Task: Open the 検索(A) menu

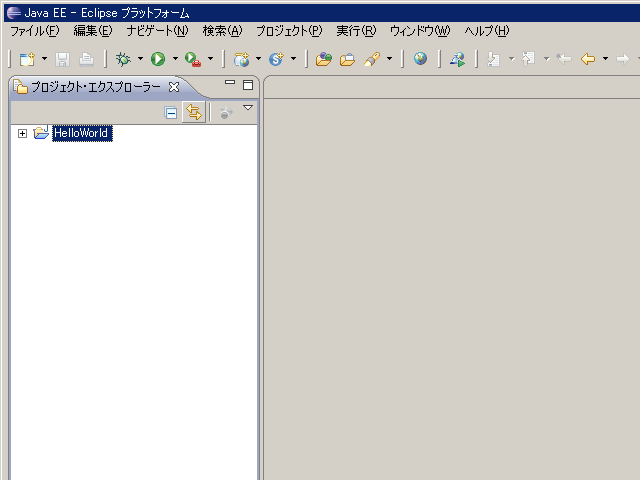Action: point(222,31)
